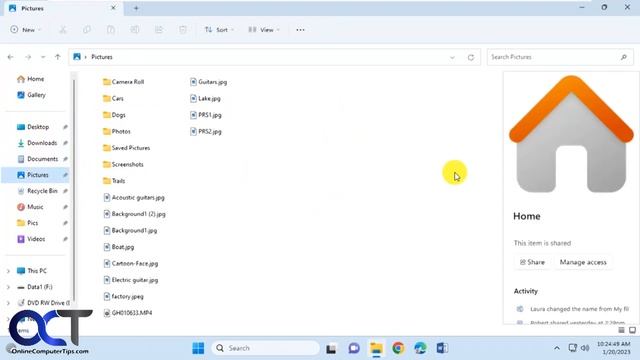The width and height of the screenshot is (640, 360).
Task: Click Share button in details pane
Action: point(532,262)
